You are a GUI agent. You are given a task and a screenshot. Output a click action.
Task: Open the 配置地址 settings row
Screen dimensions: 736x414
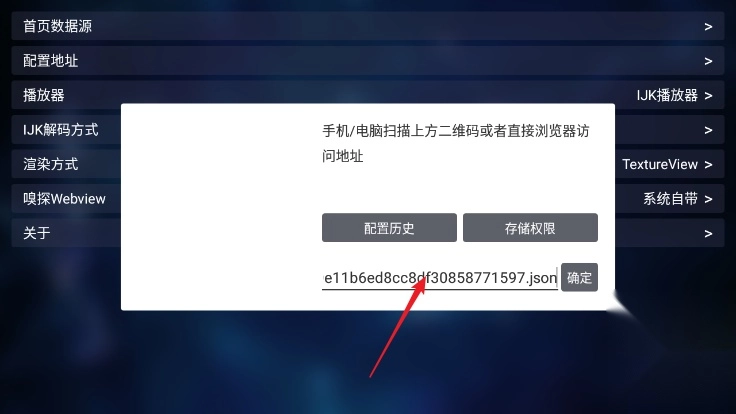(368, 61)
